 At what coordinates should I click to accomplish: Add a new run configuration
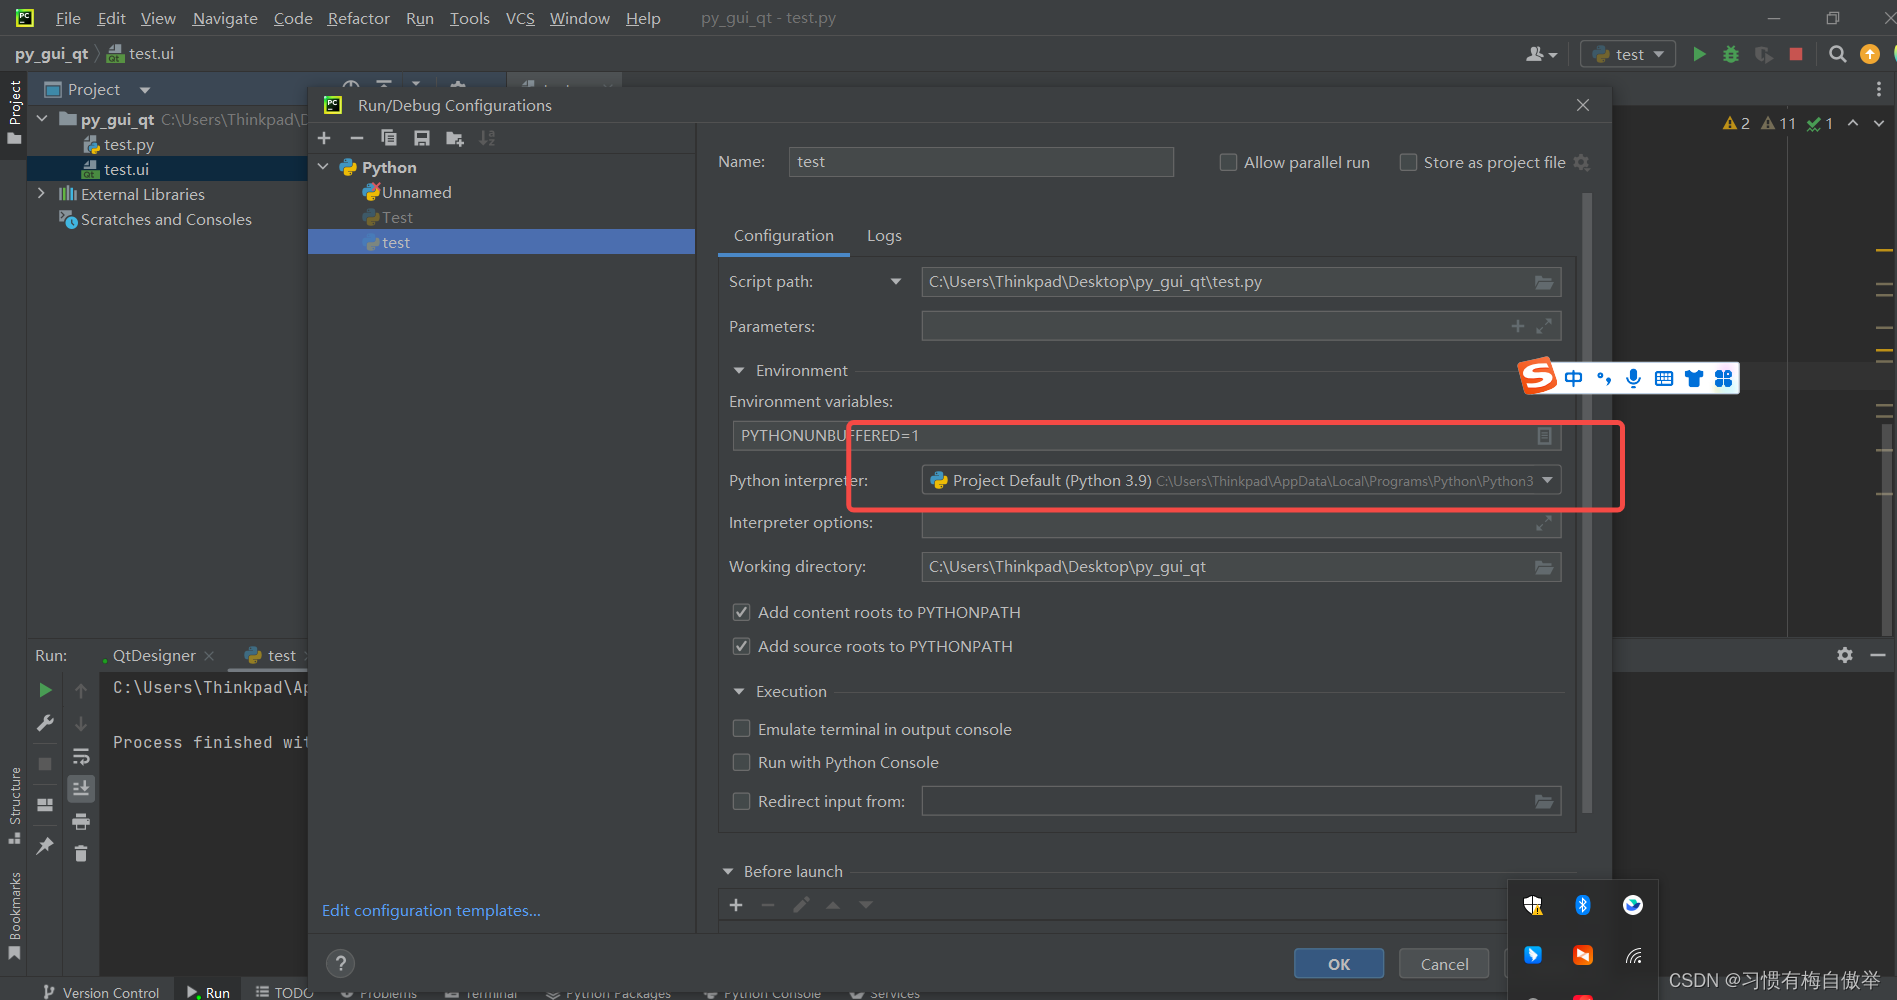324,137
